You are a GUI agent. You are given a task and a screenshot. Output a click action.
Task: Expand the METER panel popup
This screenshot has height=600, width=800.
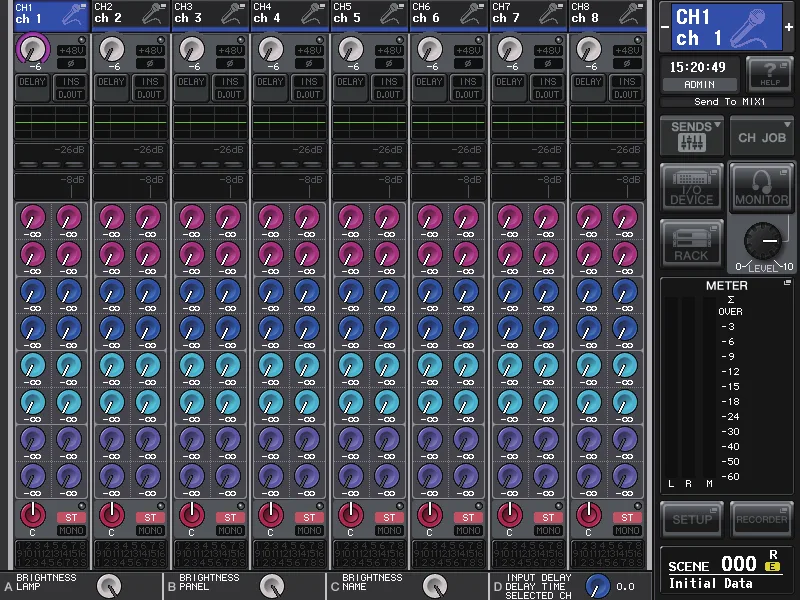pos(787,282)
